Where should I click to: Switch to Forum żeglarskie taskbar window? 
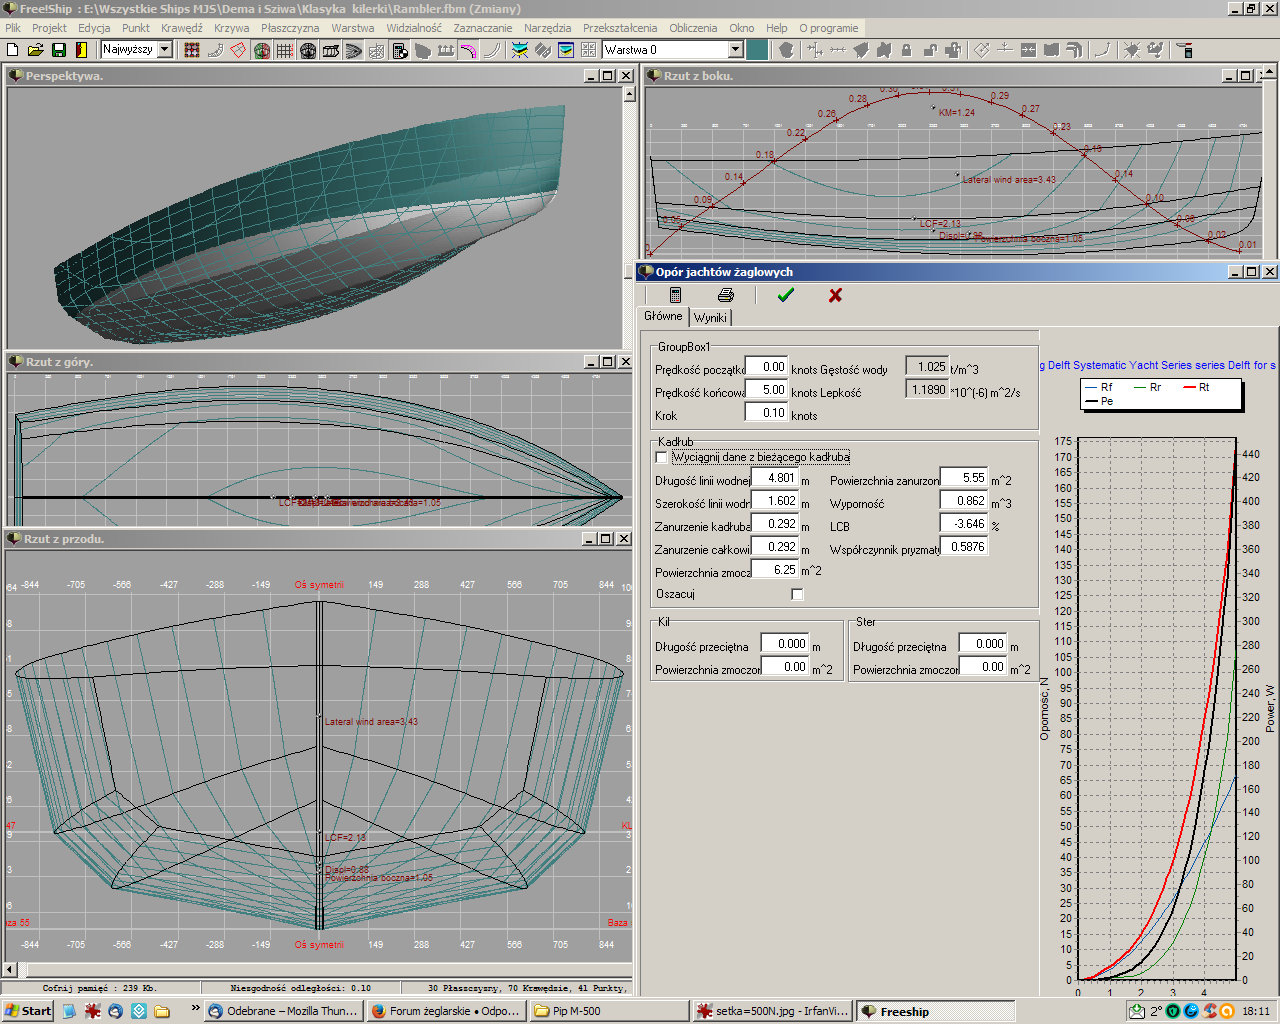click(x=445, y=1011)
